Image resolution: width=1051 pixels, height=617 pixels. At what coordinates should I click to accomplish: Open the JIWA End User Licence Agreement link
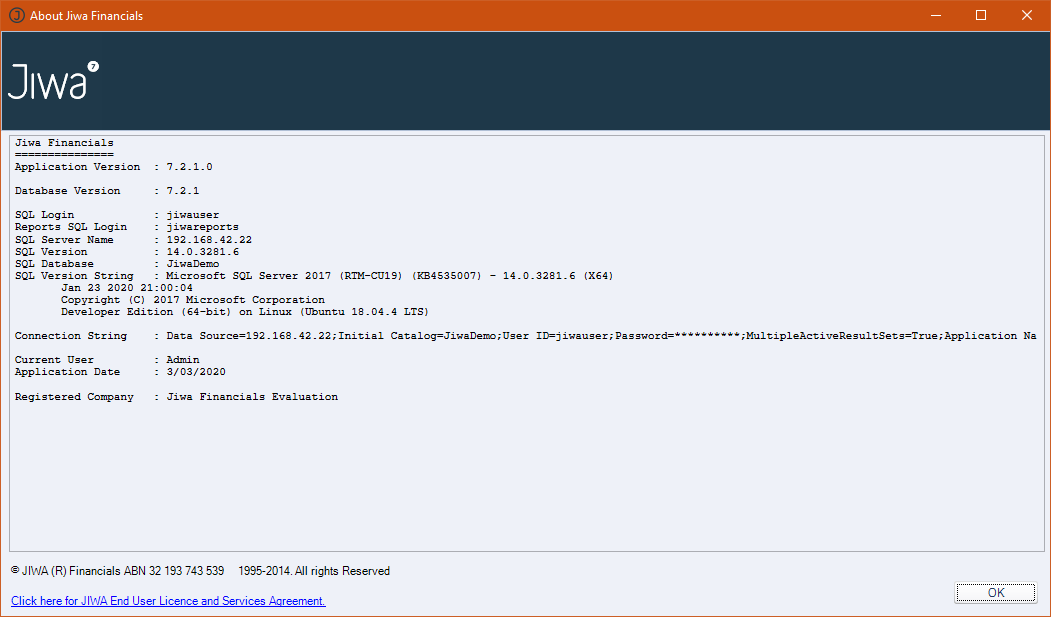(x=168, y=601)
